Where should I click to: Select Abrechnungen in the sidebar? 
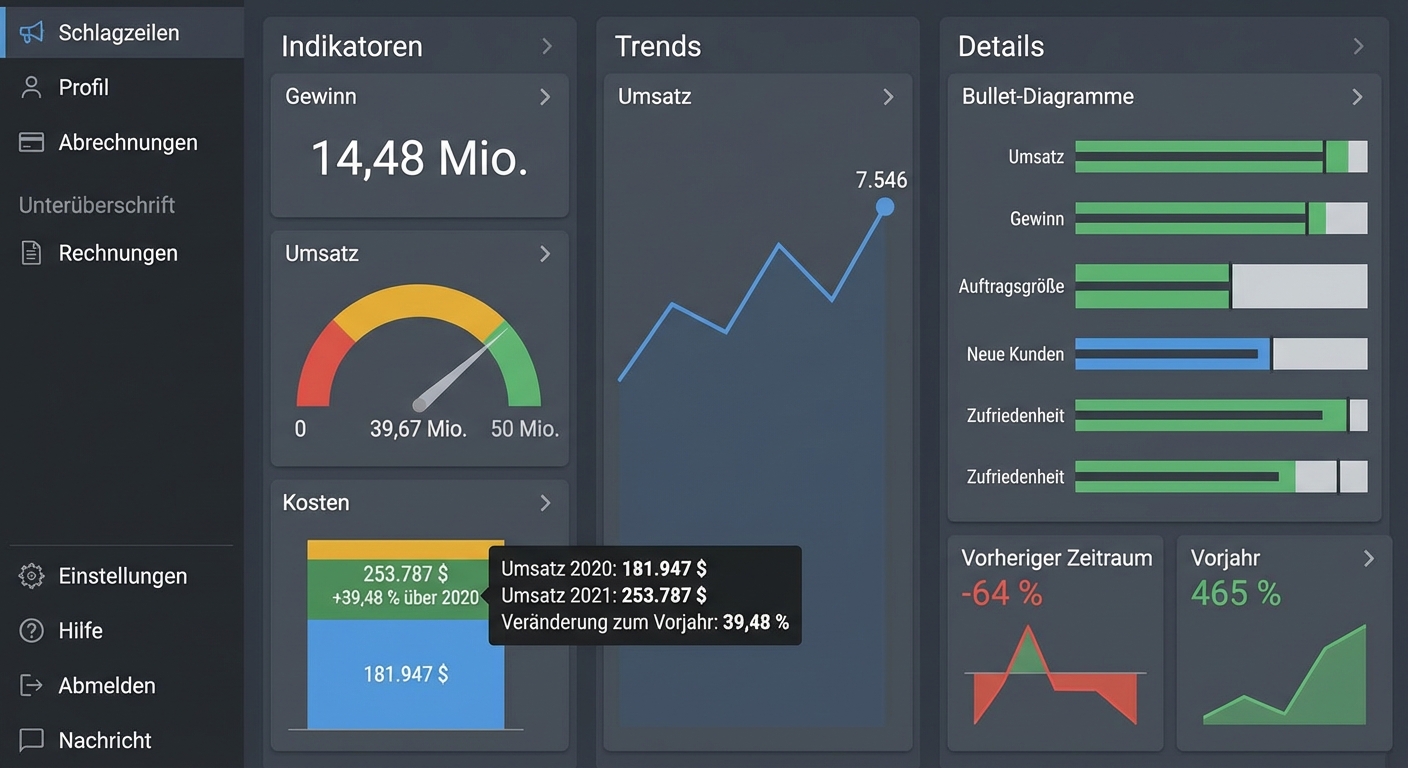[128, 143]
